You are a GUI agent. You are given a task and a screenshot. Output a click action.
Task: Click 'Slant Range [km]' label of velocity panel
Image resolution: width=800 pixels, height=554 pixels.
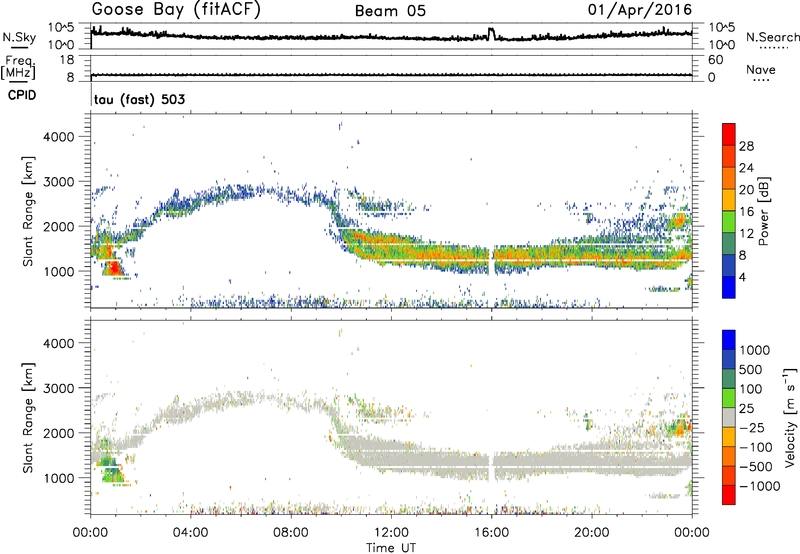(x=28, y=418)
